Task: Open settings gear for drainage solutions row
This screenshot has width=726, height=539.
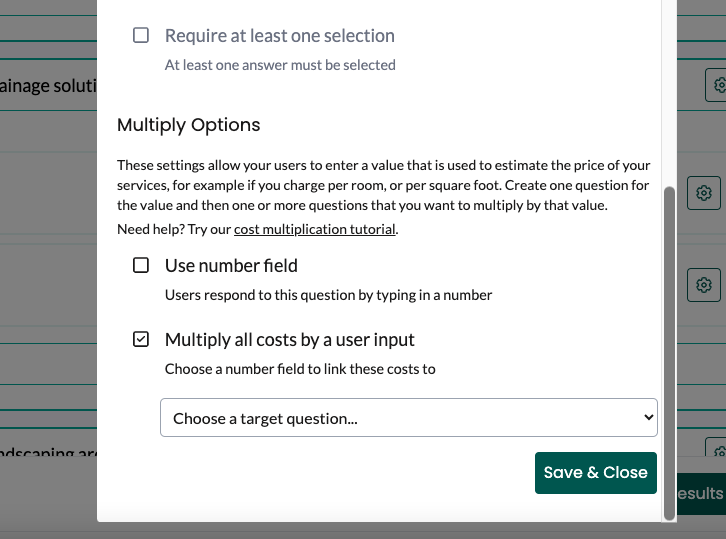Action: (716, 85)
